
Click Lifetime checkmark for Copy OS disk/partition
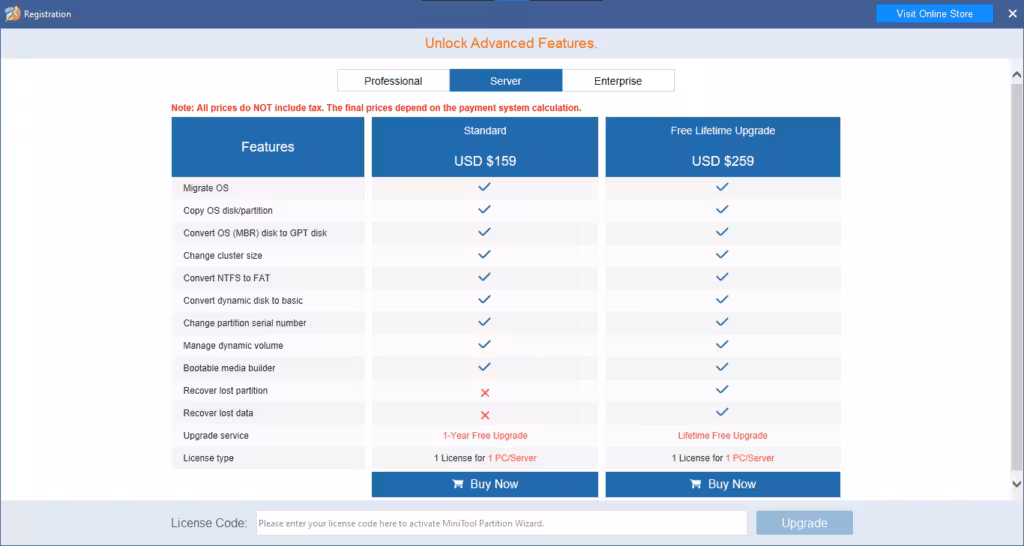[722, 210]
